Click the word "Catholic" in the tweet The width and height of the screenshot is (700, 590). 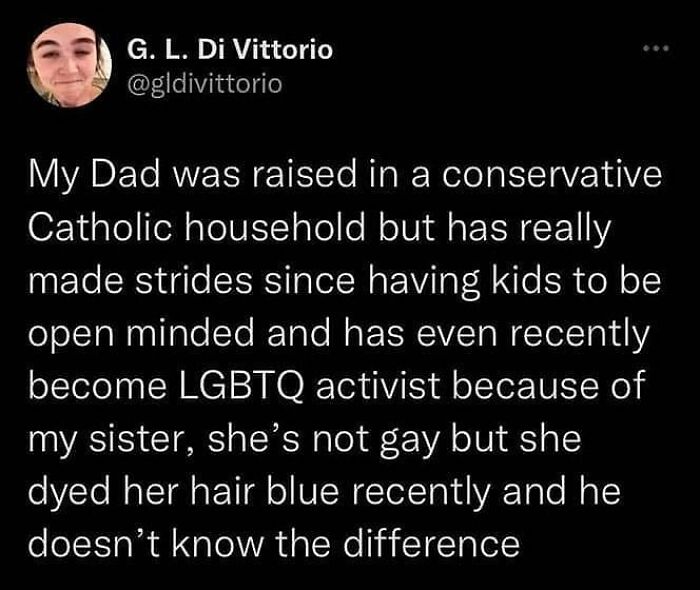[x=100, y=227]
